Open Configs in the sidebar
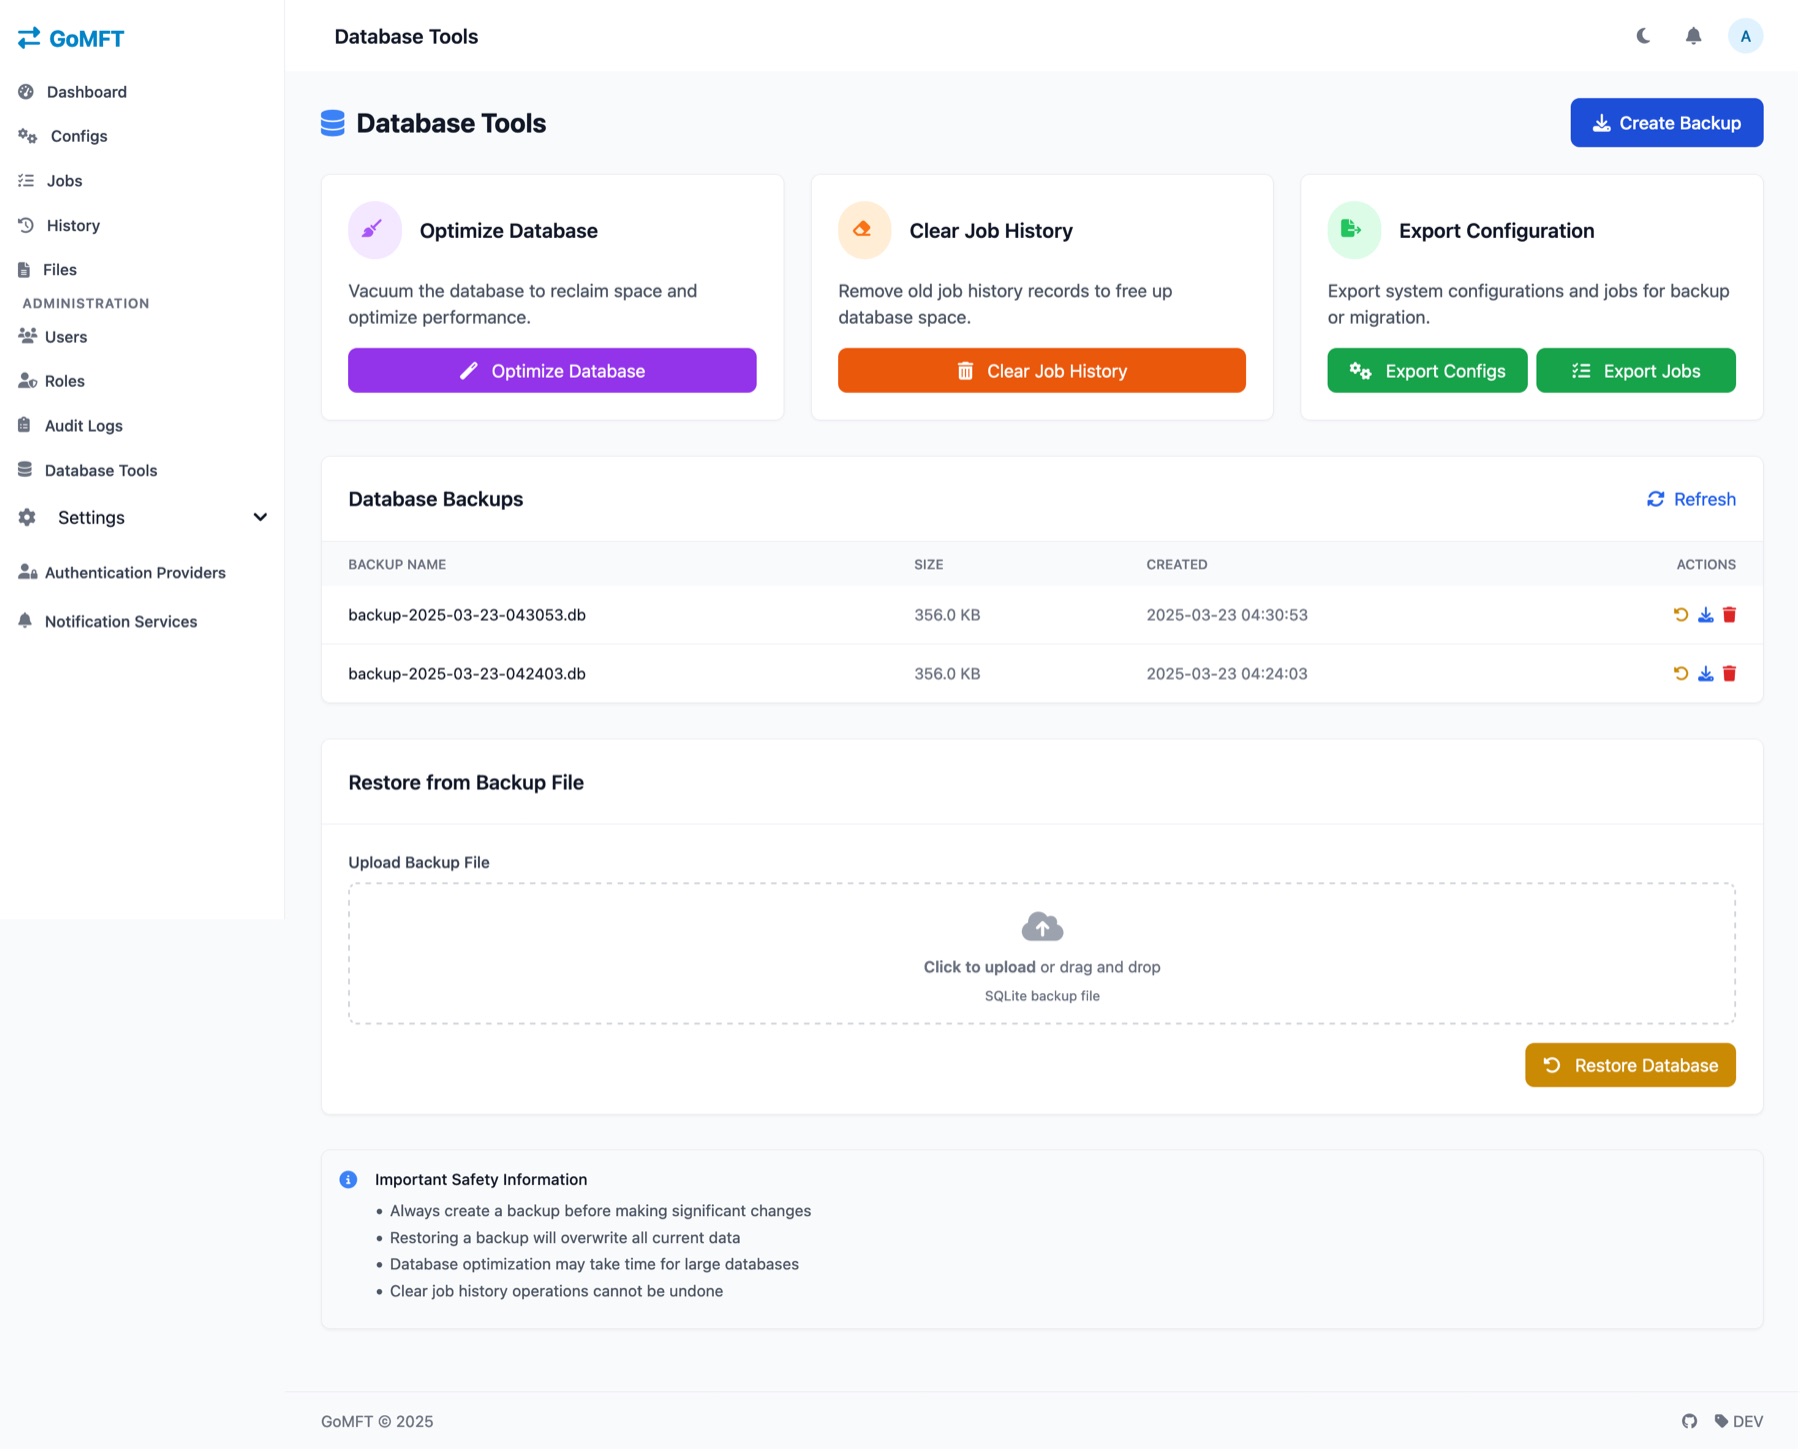The height and width of the screenshot is (1451, 1800). (x=62, y=136)
